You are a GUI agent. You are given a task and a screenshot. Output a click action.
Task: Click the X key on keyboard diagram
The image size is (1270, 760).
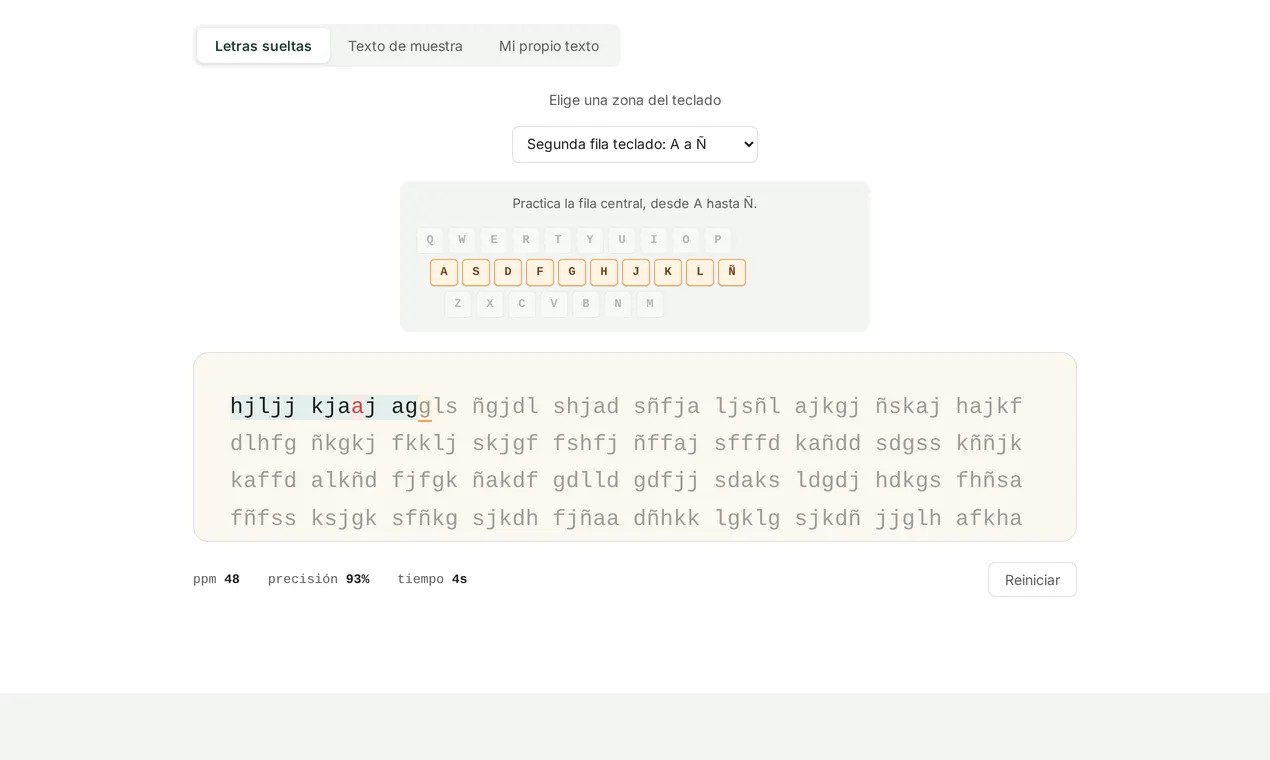tap(490, 304)
